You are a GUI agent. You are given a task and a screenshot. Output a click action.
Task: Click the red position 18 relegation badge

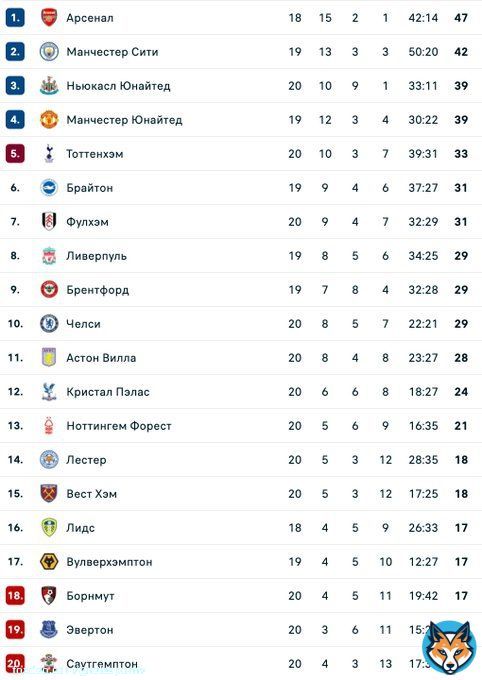pos(15,595)
